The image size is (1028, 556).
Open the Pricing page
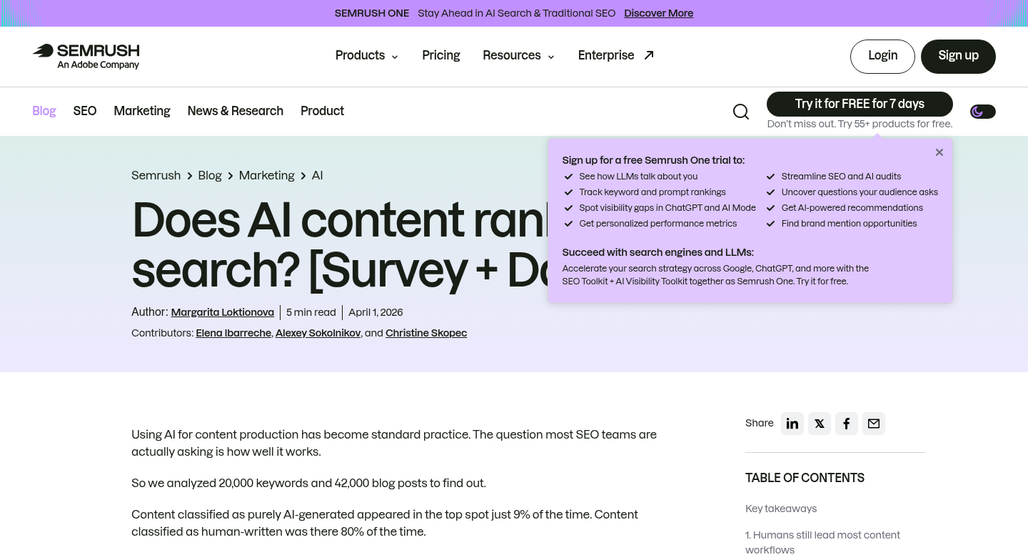click(441, 56)
